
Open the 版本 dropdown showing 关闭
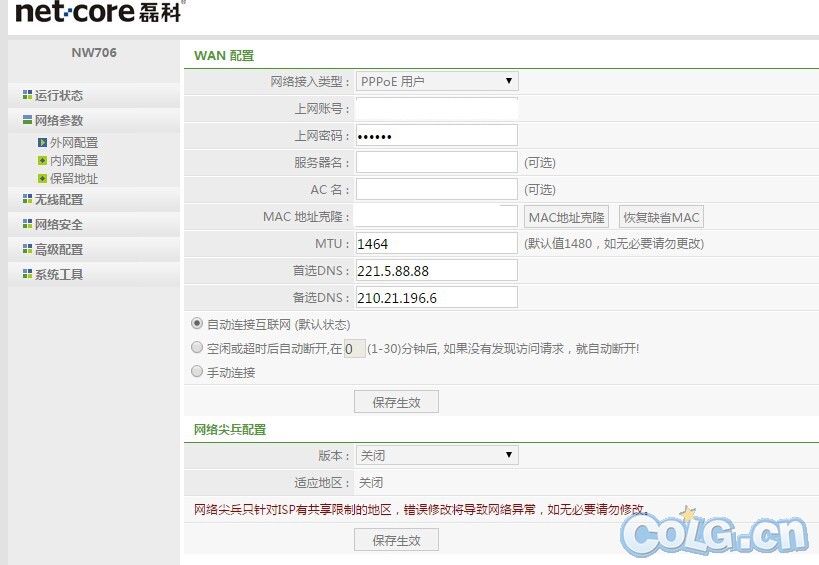tap(437, 455)
